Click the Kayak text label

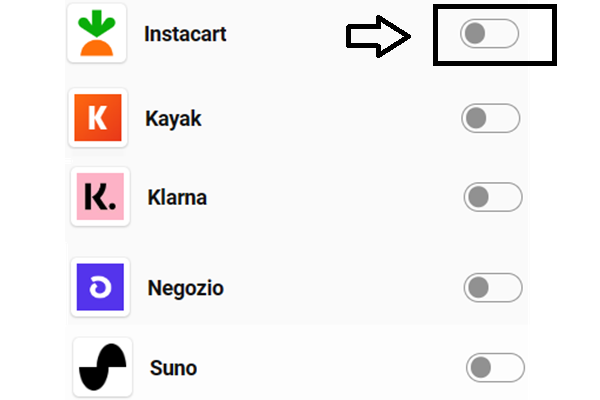pos(173,119)
